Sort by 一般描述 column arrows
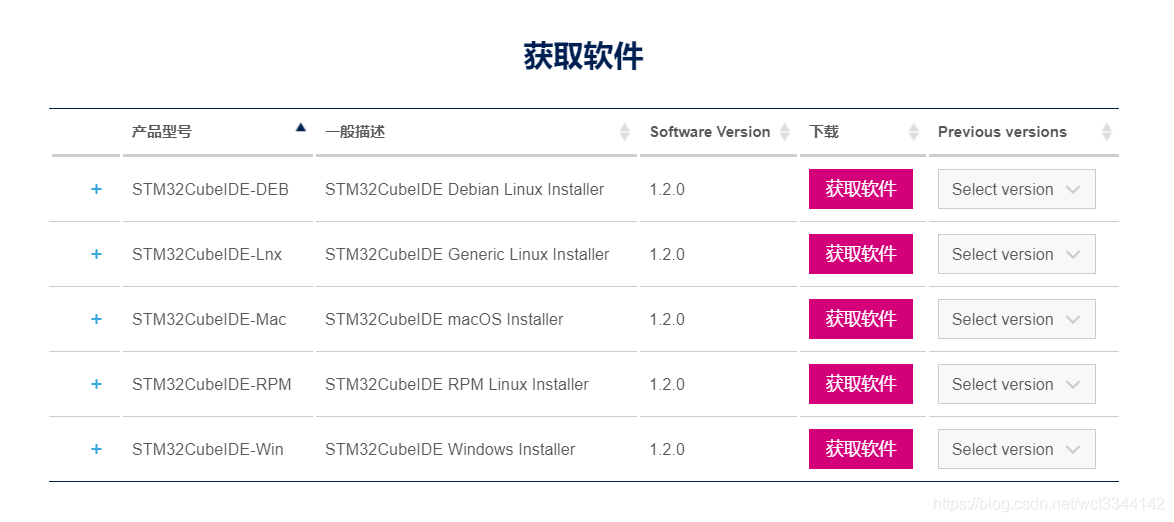Viewport: 1174px width, 522px height. pos(625,133)
